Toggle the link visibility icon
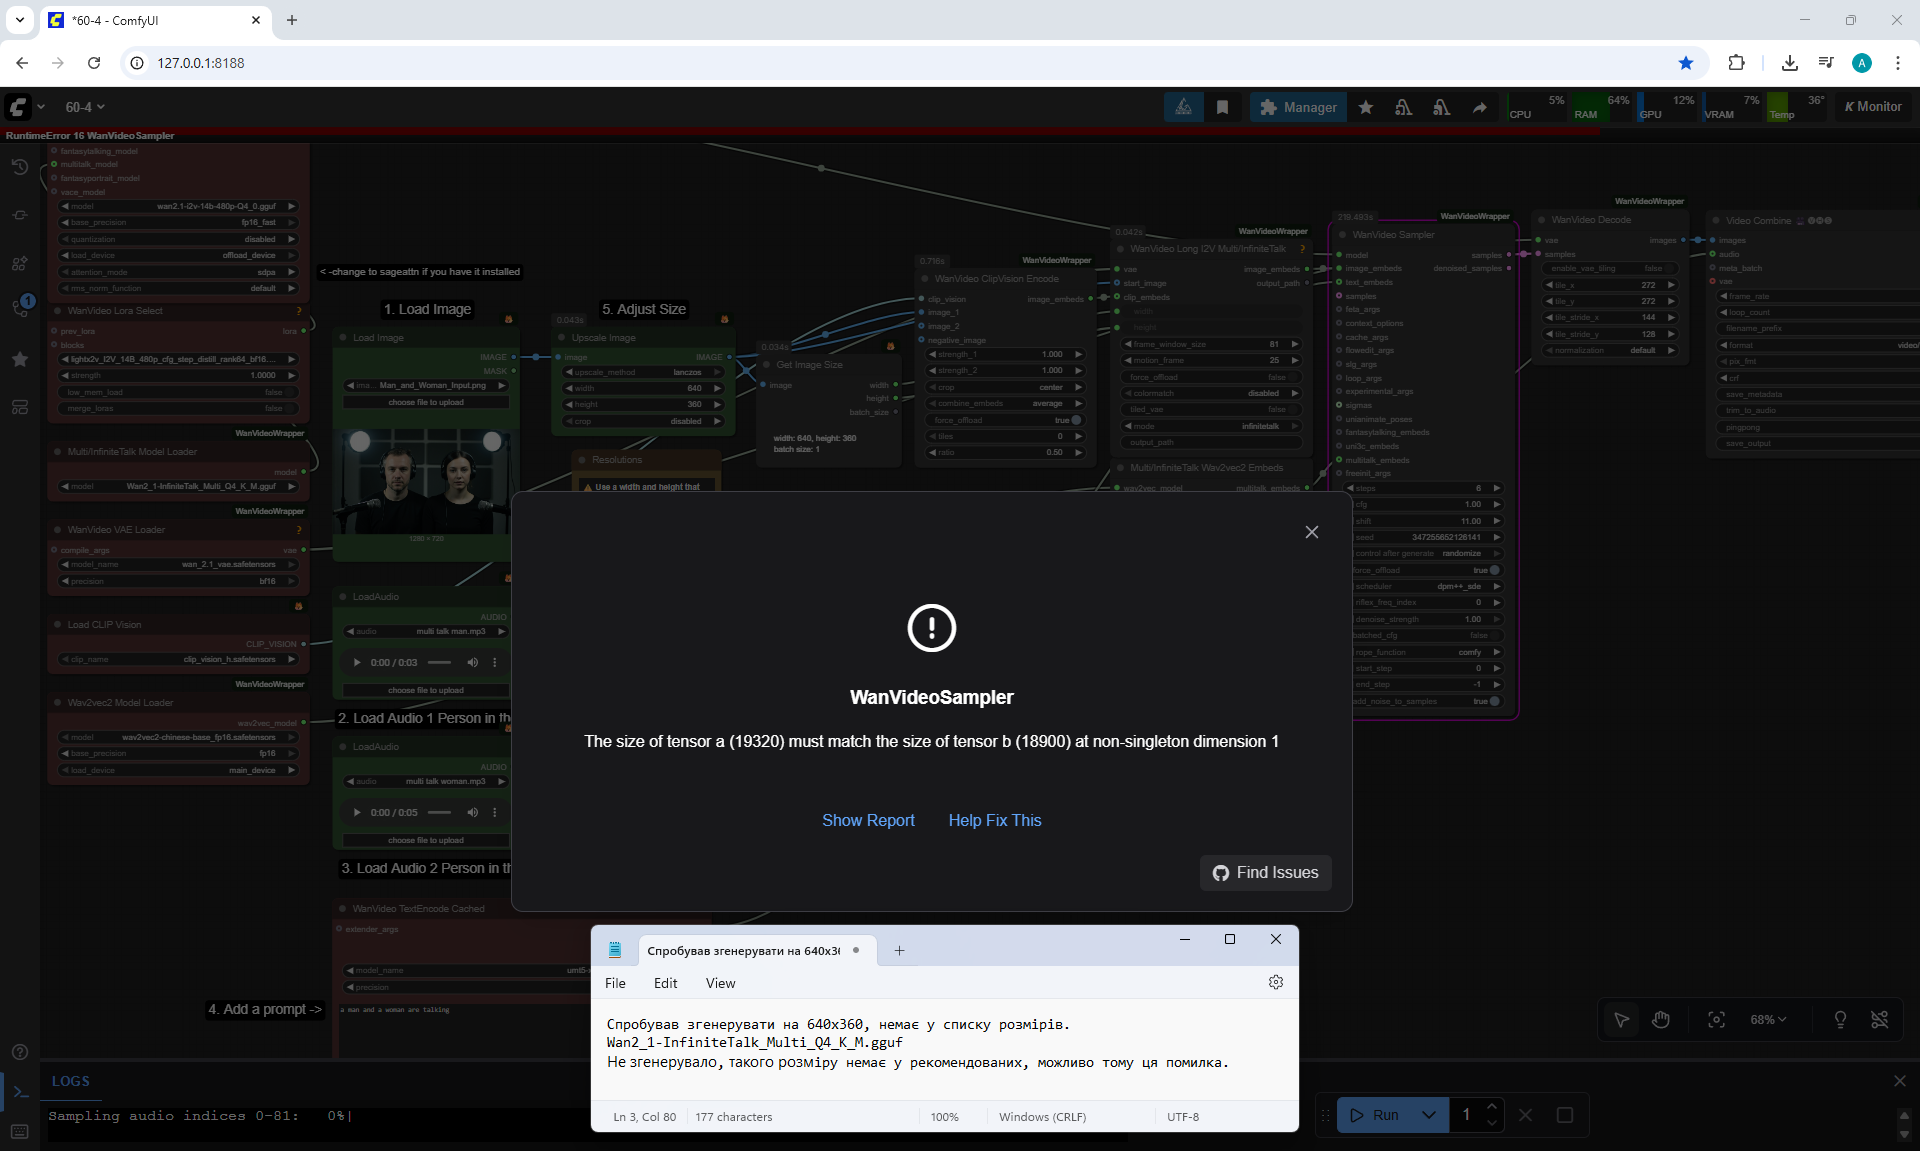Viewport: 1920px width, 1151px height. (x=1880, y=1019)
